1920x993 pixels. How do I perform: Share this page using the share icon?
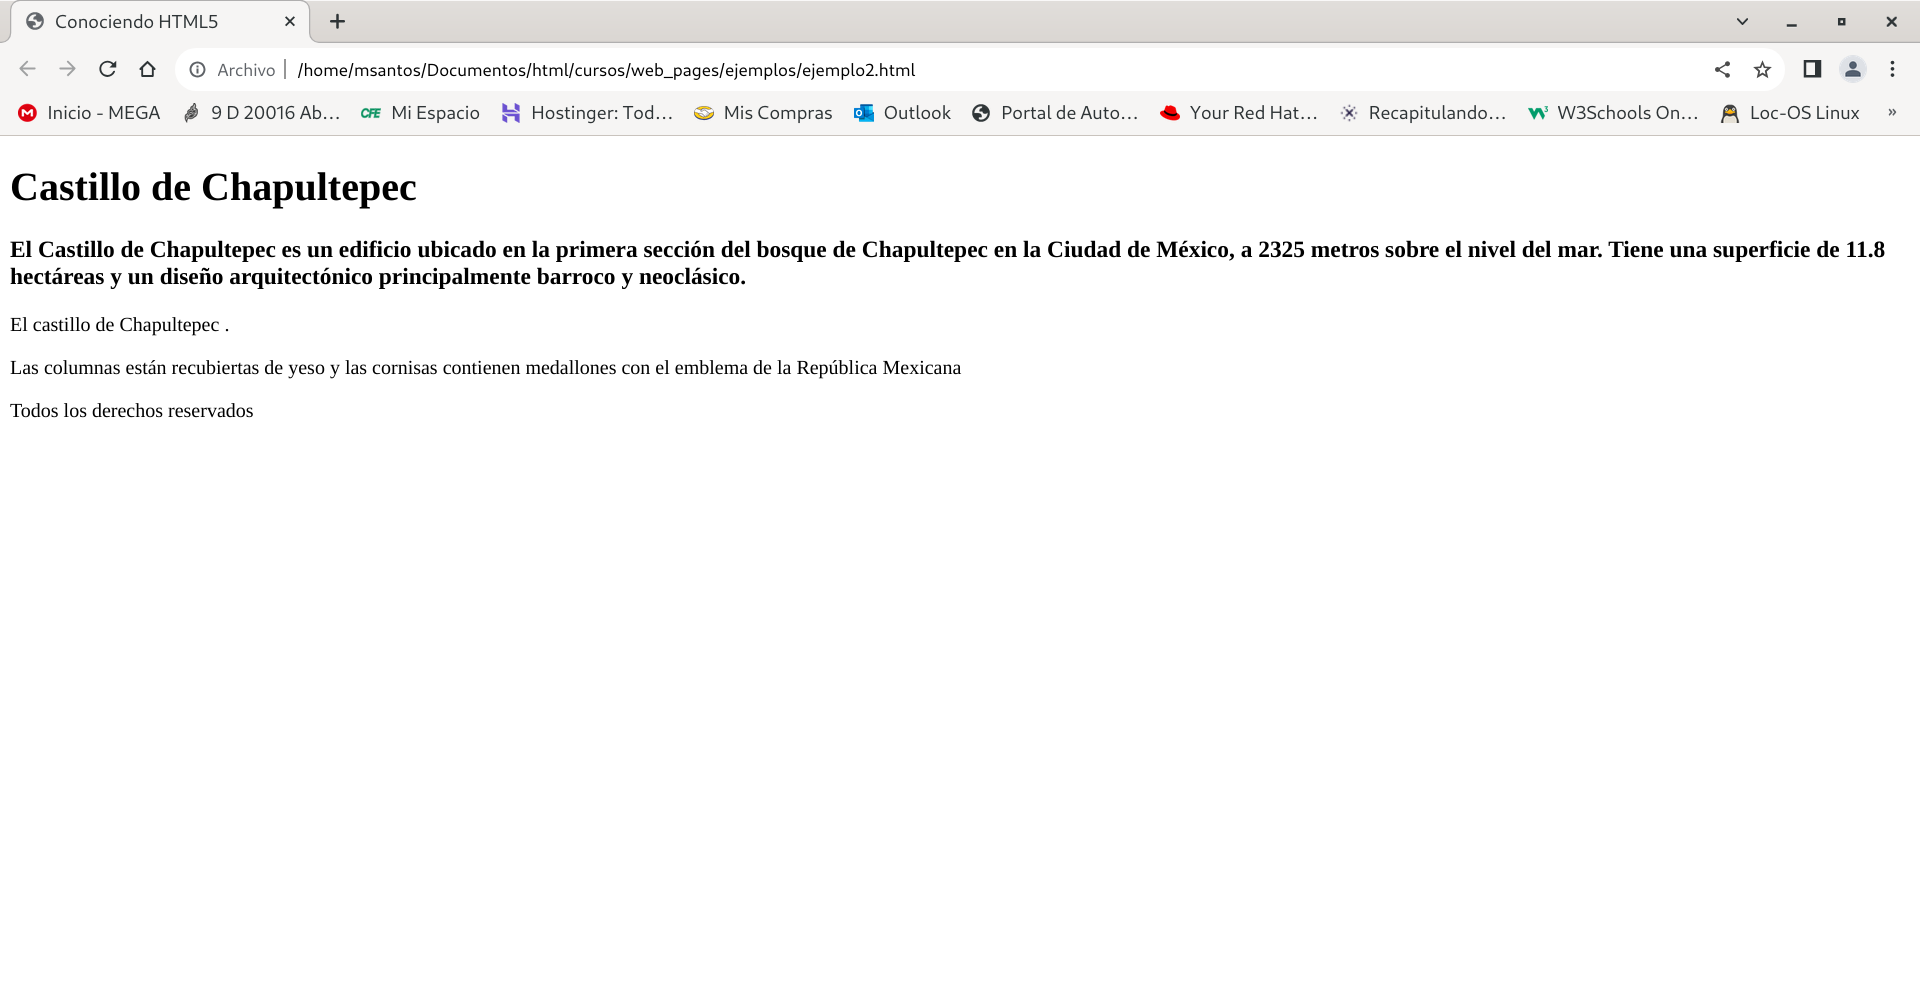coord(1722,69)
